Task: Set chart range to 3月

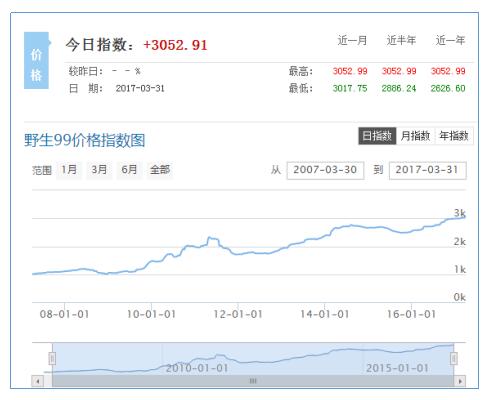Action: [x=99, y=170]
